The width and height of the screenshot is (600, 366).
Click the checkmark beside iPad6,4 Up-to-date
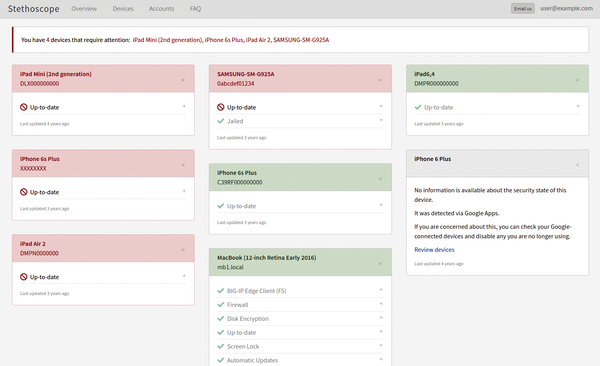[418, 107]
